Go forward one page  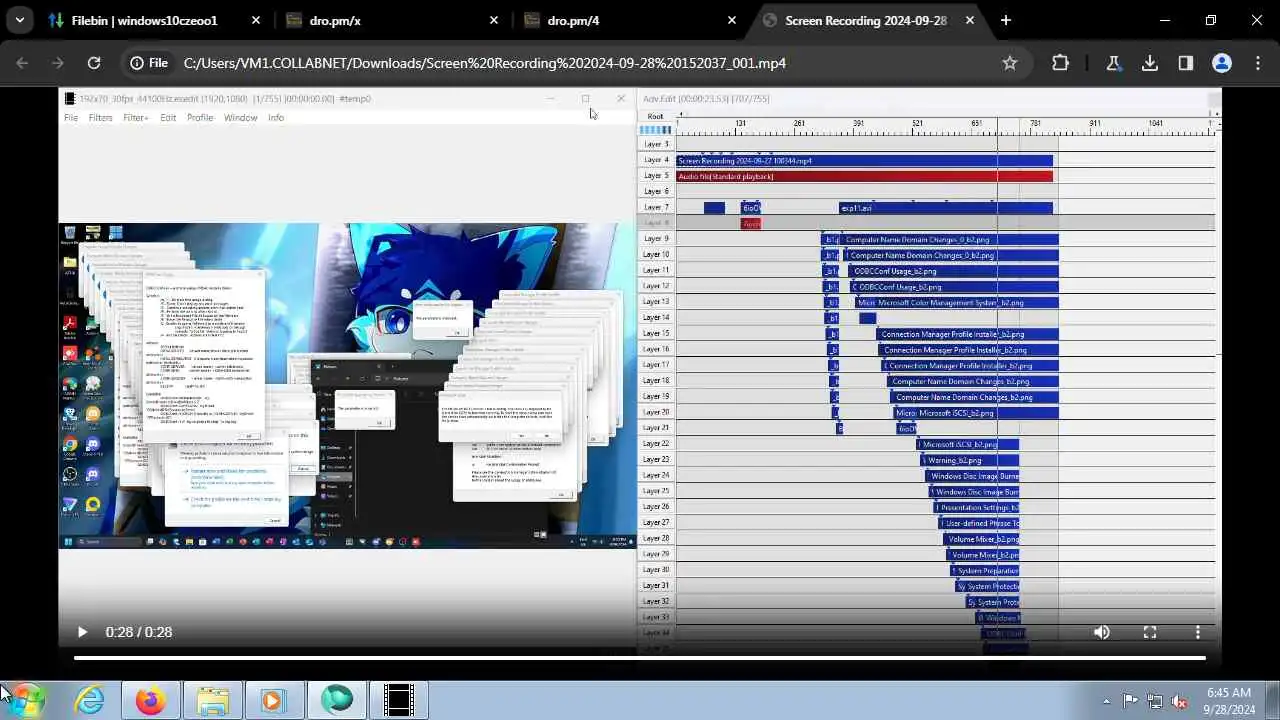[x=58, y=63]
